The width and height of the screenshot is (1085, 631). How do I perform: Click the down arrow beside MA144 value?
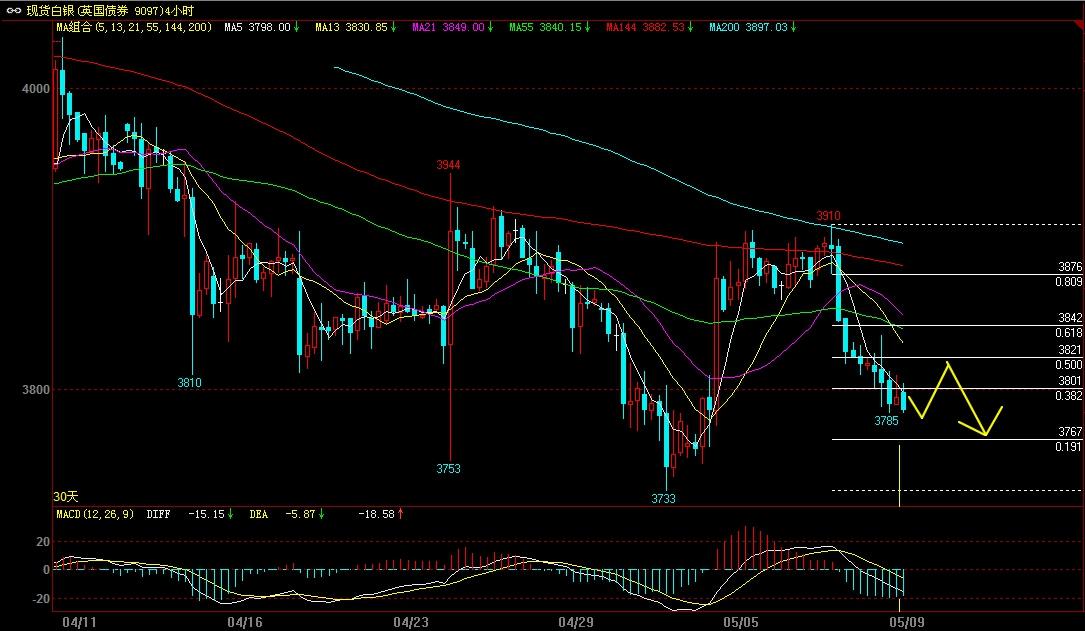(691, 28)
